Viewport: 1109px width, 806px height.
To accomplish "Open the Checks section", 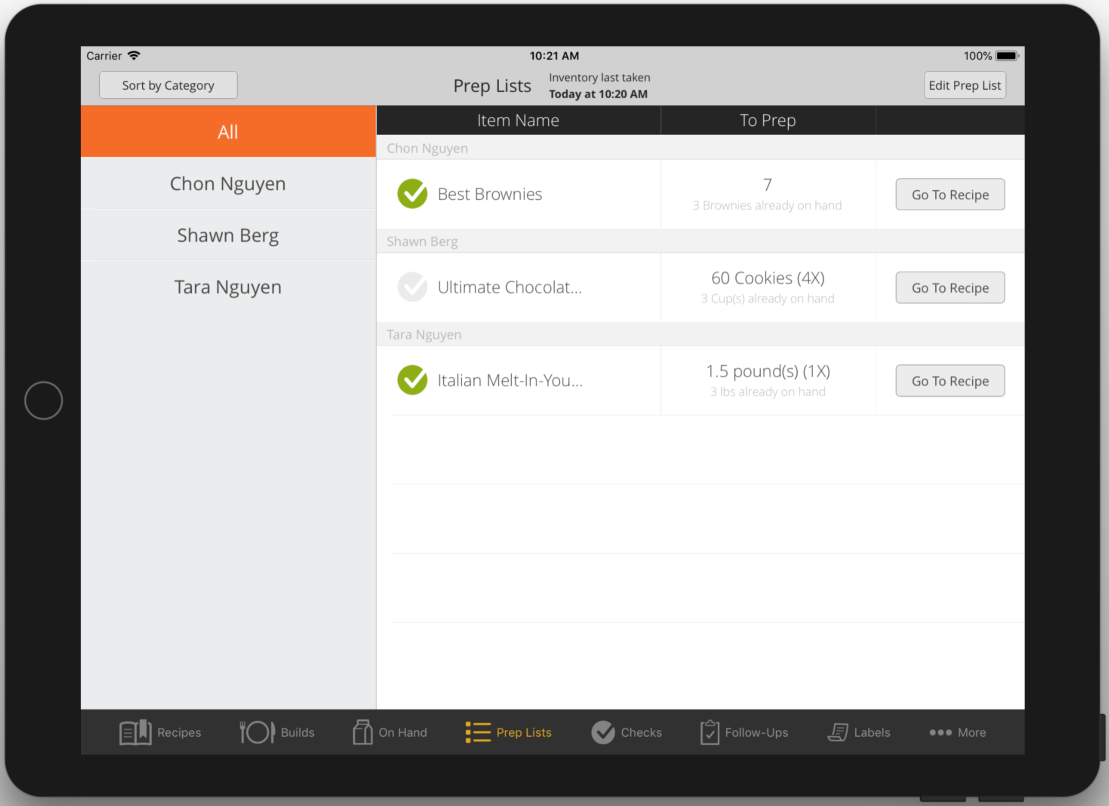I will (x=626, y=732).
